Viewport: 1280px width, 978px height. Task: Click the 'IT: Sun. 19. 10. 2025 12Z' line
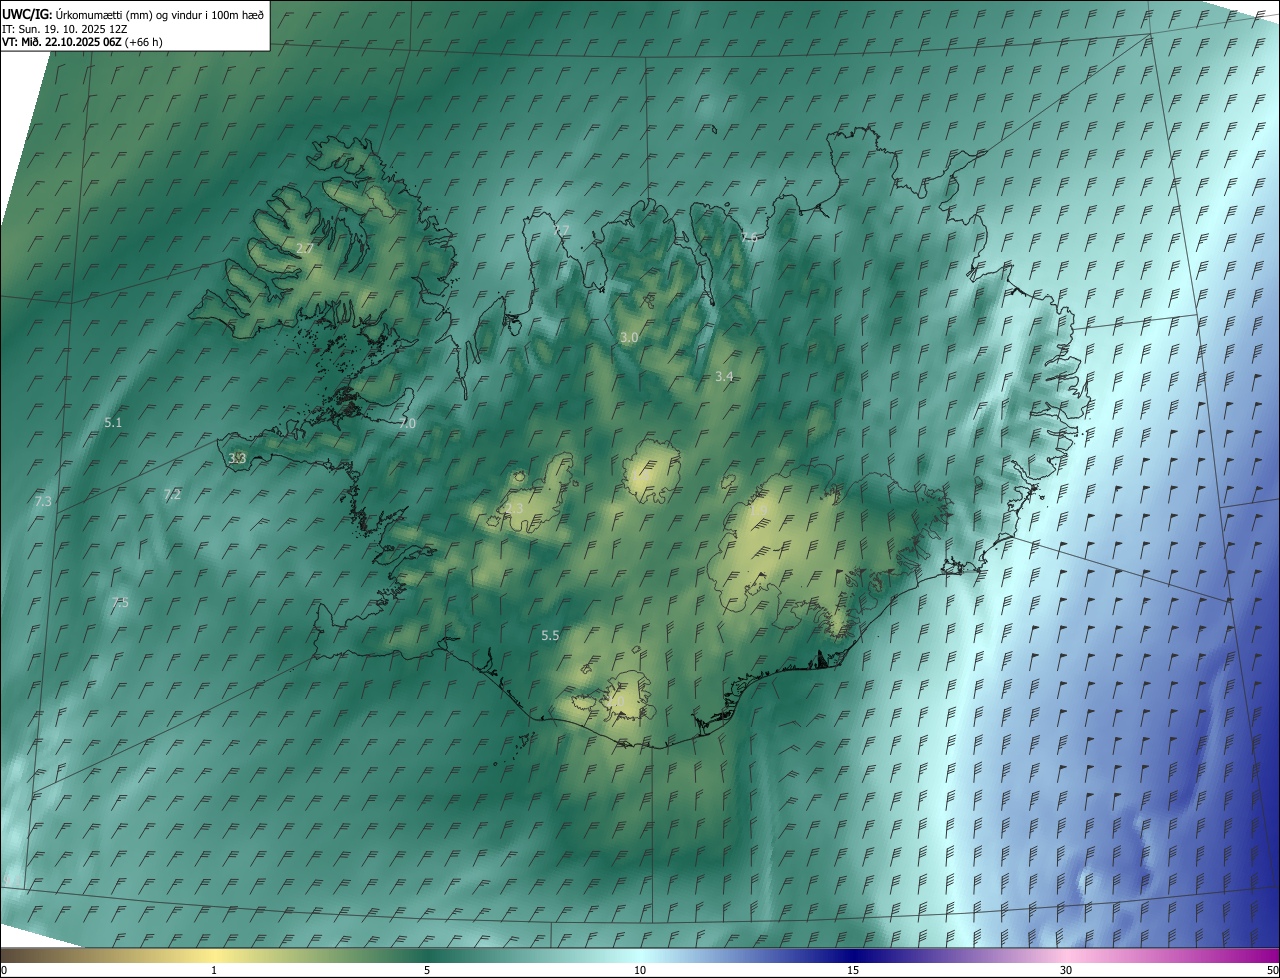click(66, 28)
